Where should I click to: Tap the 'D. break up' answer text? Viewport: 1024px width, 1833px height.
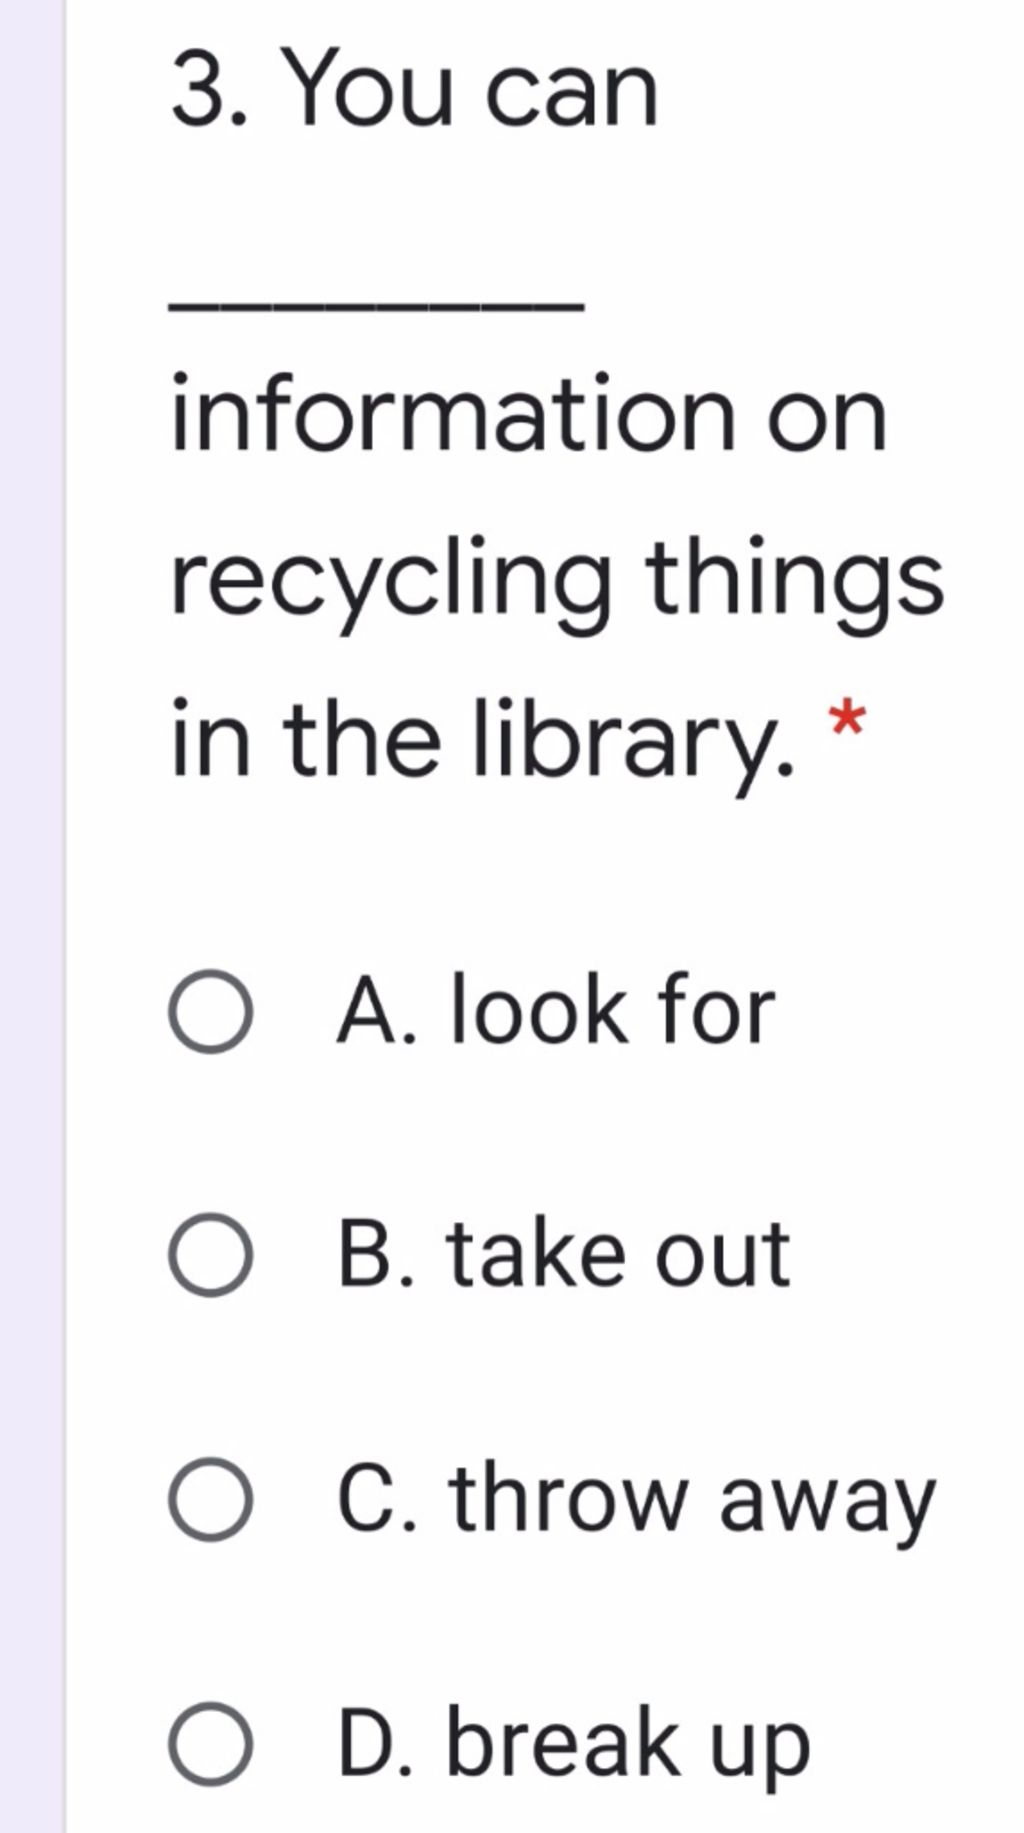click(x=574, y=1743)
